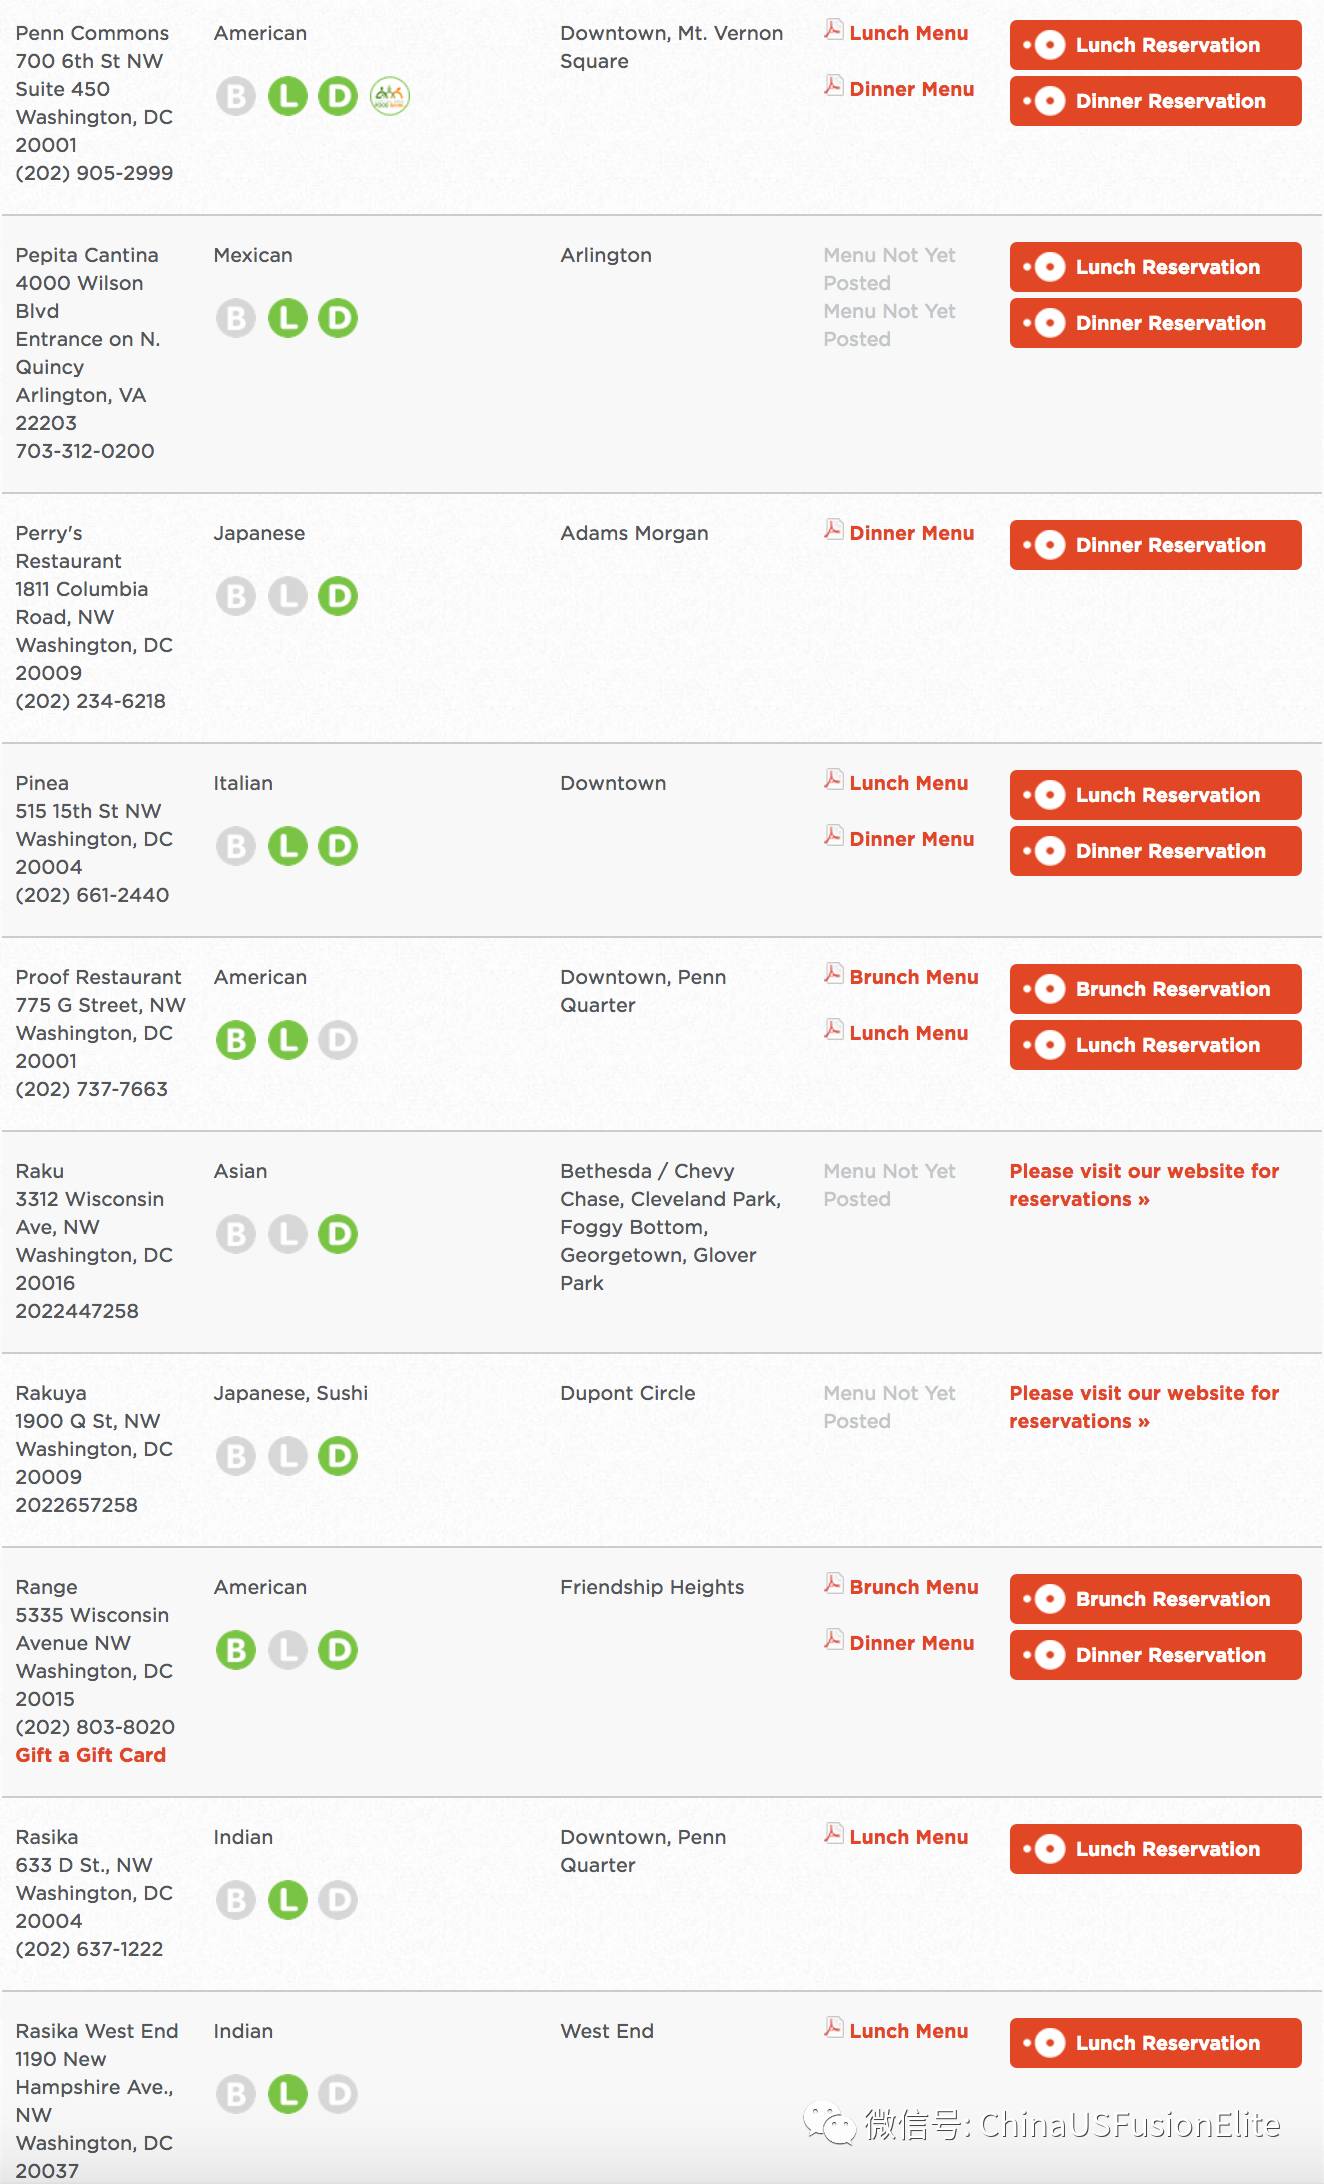Click Rasika West End green L icon

pos(288,2094)
